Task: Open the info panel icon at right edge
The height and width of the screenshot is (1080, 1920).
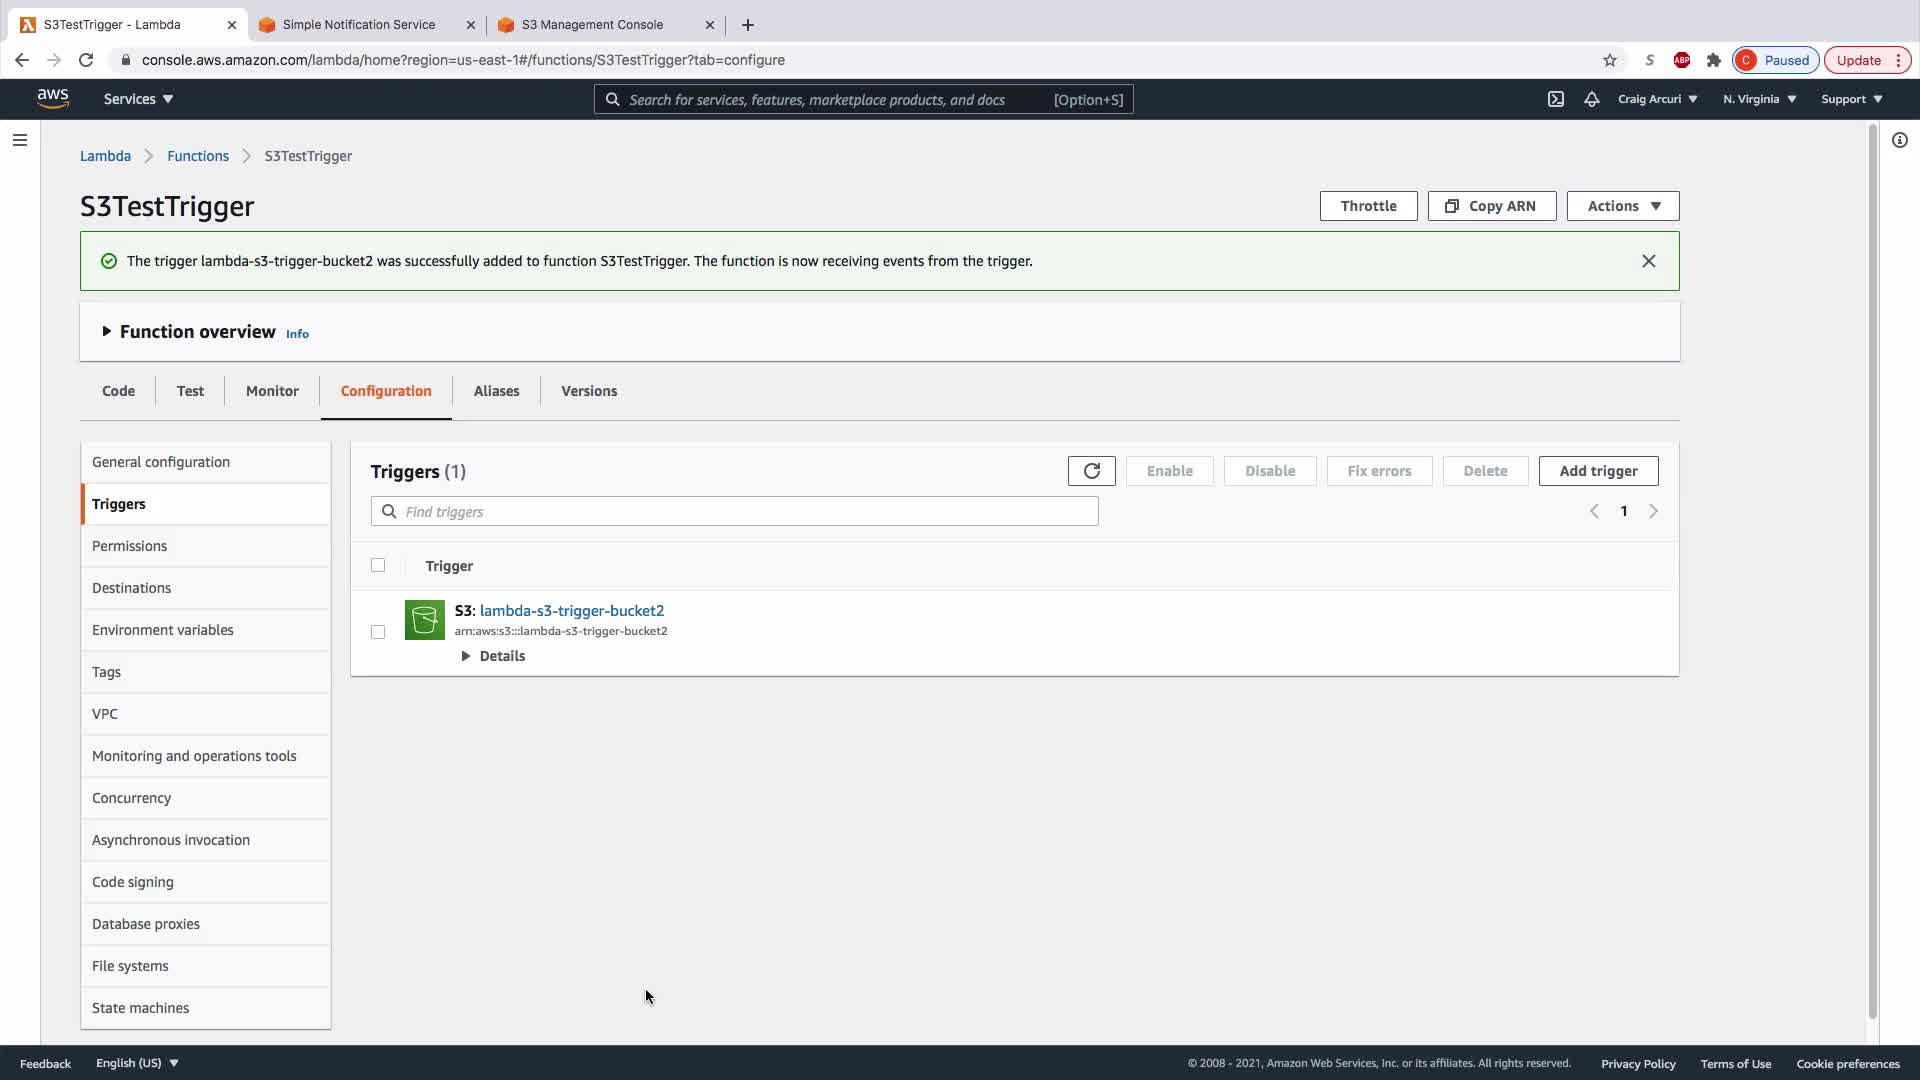Action: (1899, 140)
